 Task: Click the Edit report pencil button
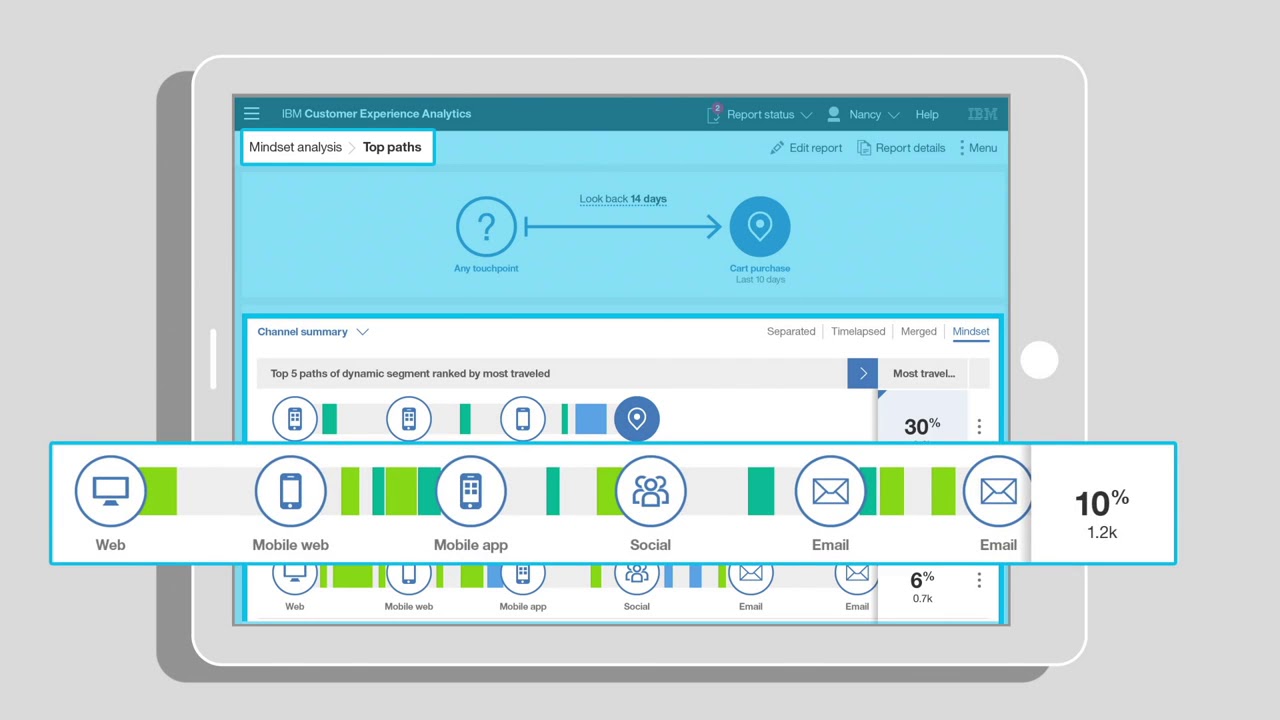(806, 148)
